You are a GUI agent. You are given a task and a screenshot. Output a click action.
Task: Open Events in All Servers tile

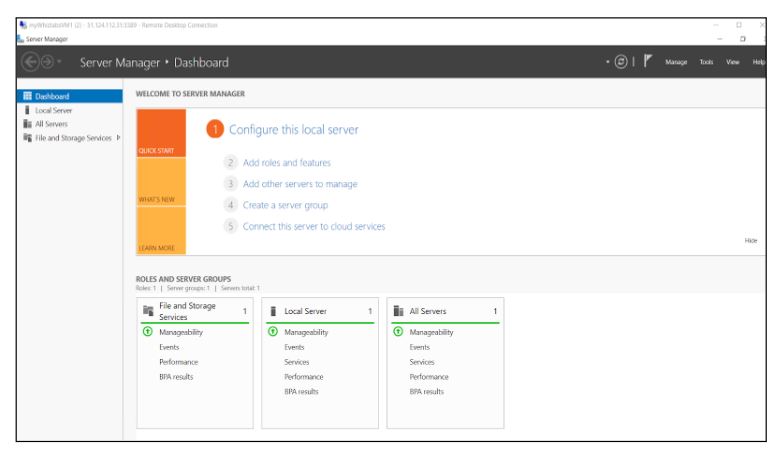click(x=419, y=347)
